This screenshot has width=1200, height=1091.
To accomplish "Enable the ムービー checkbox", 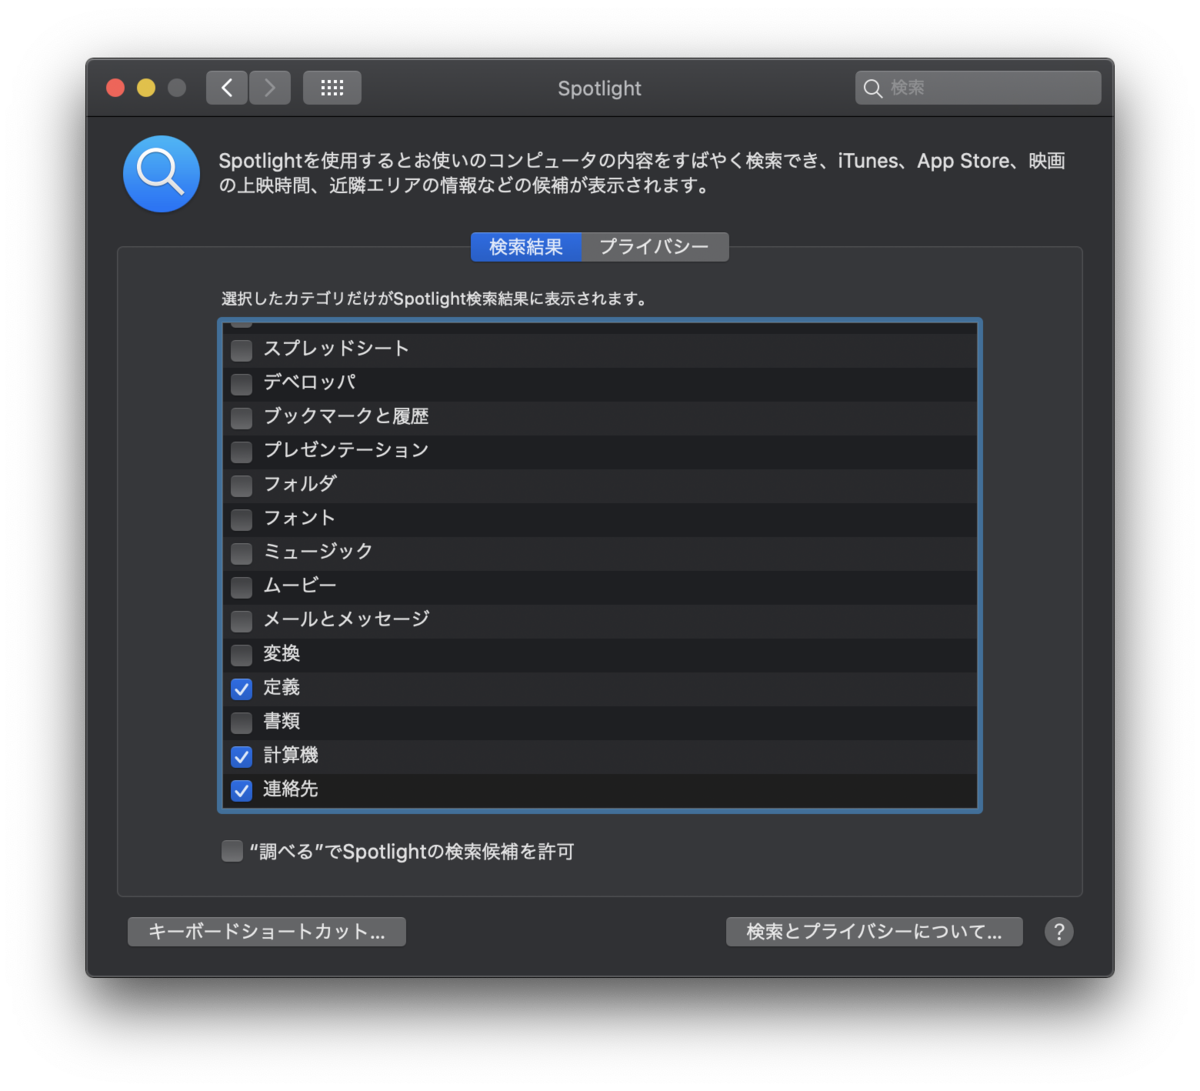I will click(241, 588).
